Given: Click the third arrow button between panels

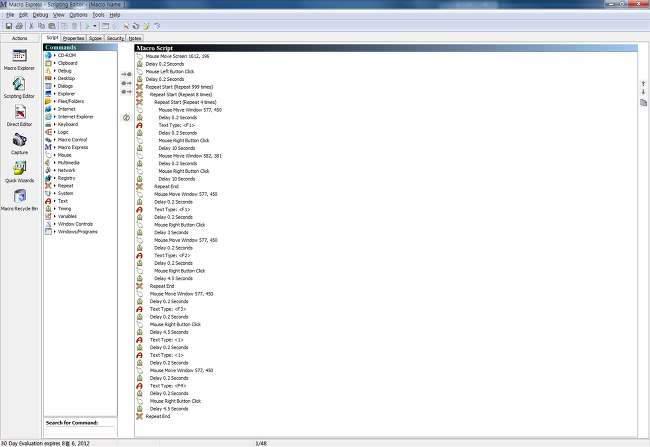Looking at the screenshot, I should (126, 92).
